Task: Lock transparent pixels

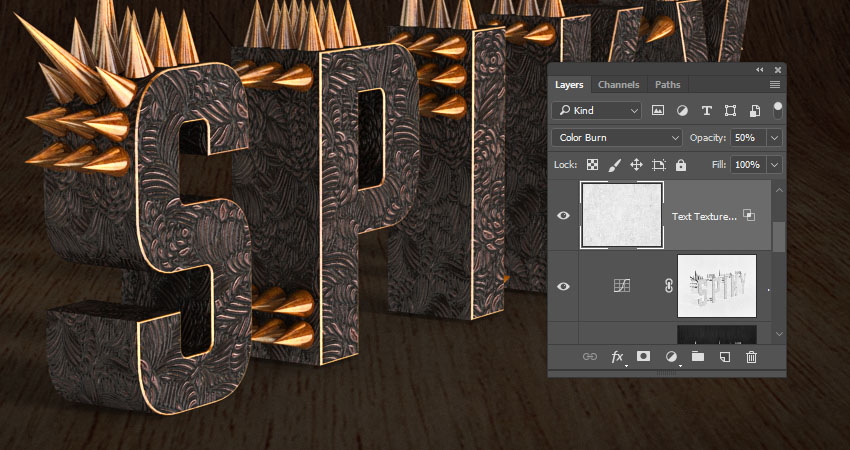Action: [x=593, y=165]
